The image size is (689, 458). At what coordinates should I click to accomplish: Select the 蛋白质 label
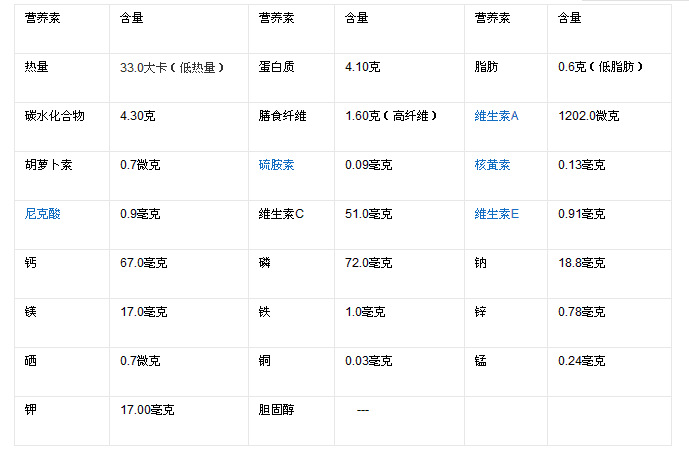pos(276,67)
